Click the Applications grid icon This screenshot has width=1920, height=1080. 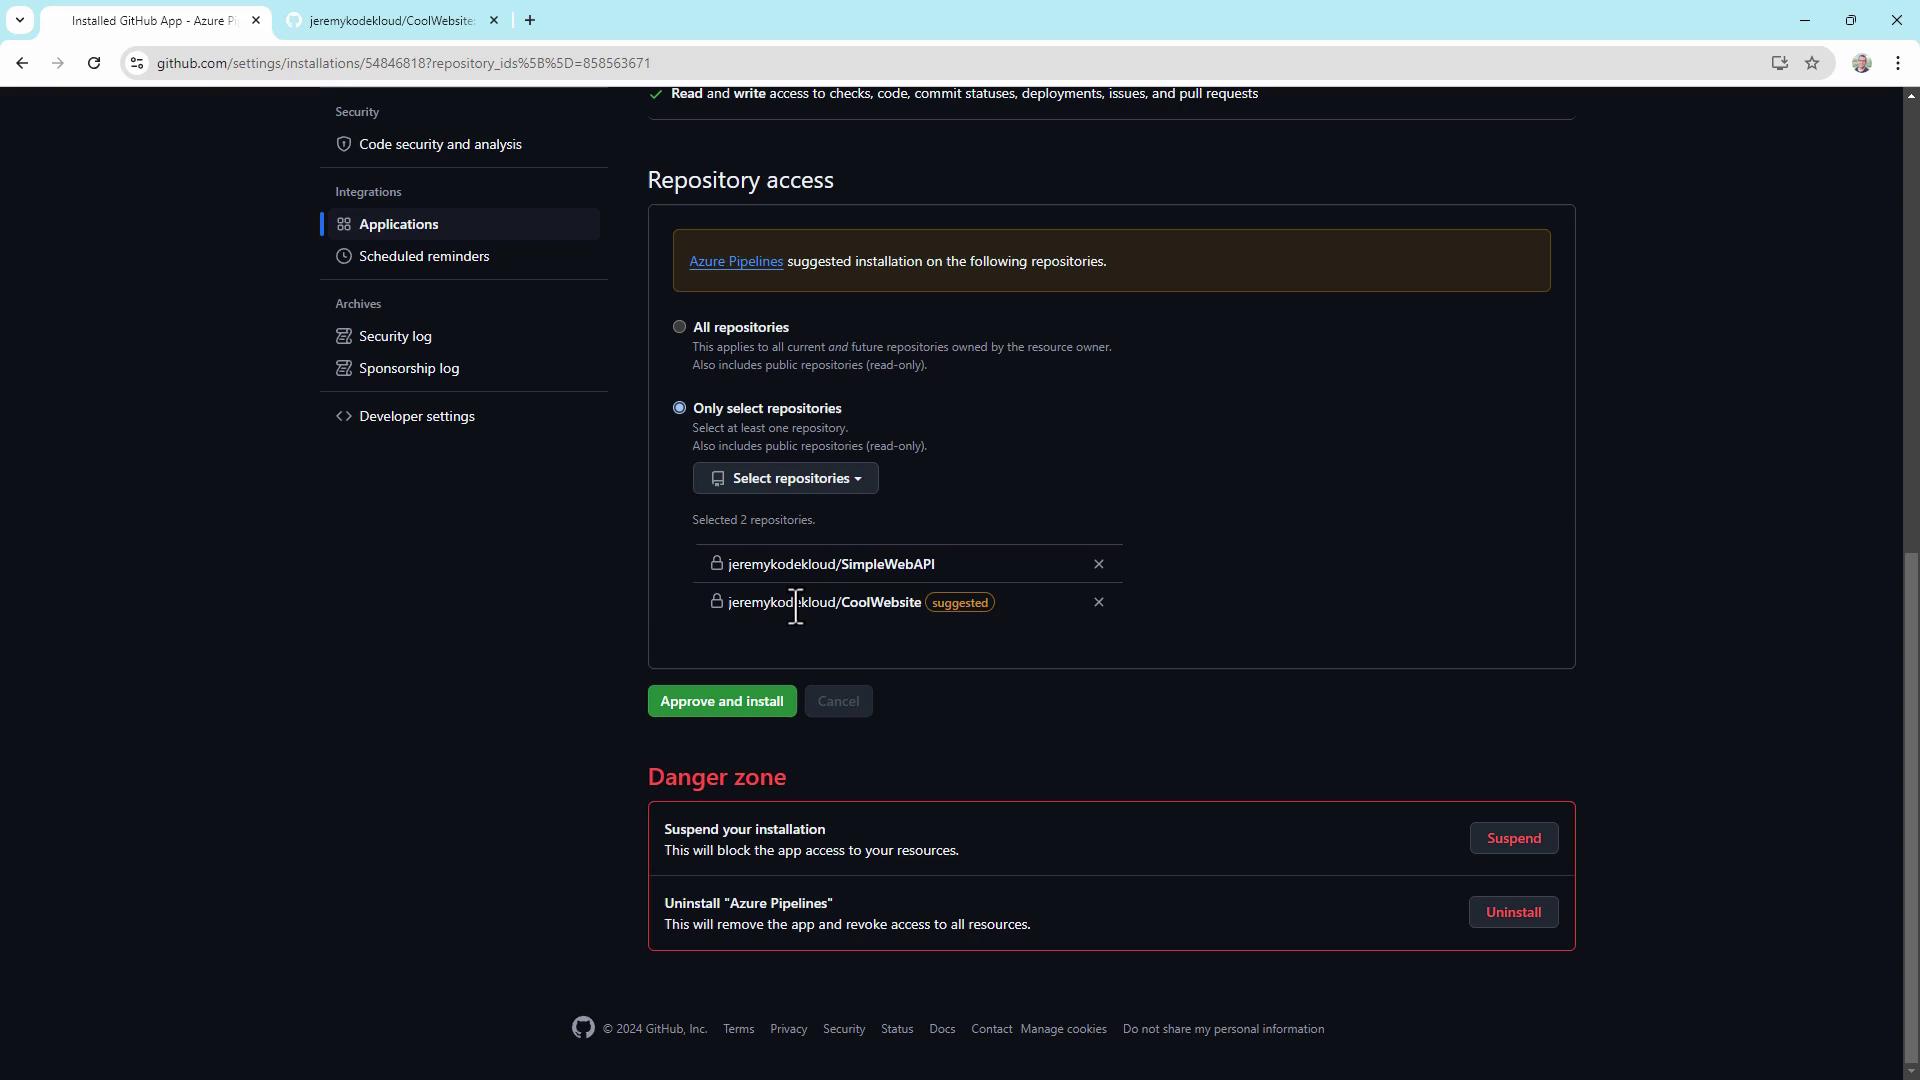tap(344, 224)
